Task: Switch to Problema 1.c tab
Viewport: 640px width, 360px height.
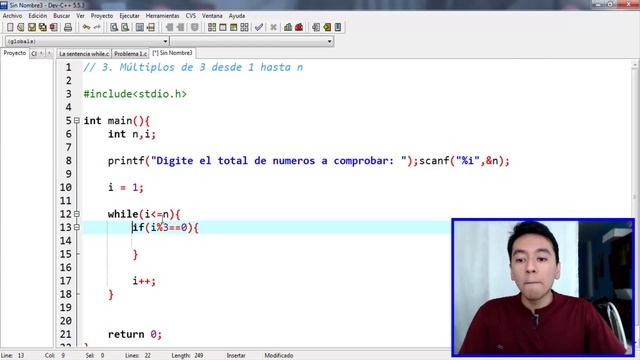Action: 130,53
